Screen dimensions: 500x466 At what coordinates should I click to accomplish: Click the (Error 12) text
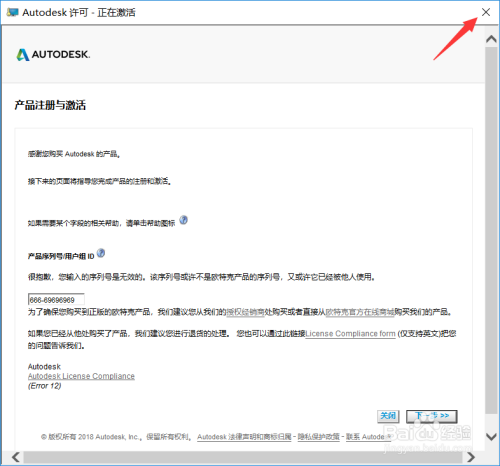[44, 386]
